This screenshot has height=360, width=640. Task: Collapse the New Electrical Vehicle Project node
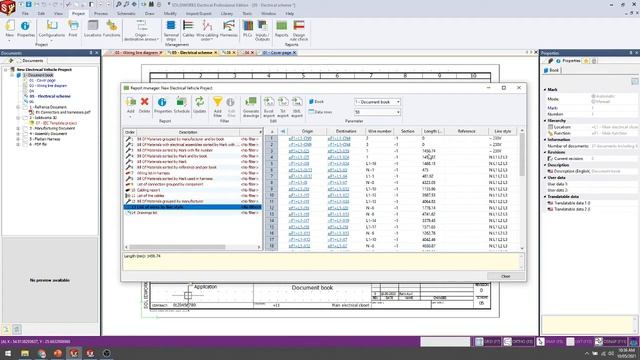tap(6, 70)
